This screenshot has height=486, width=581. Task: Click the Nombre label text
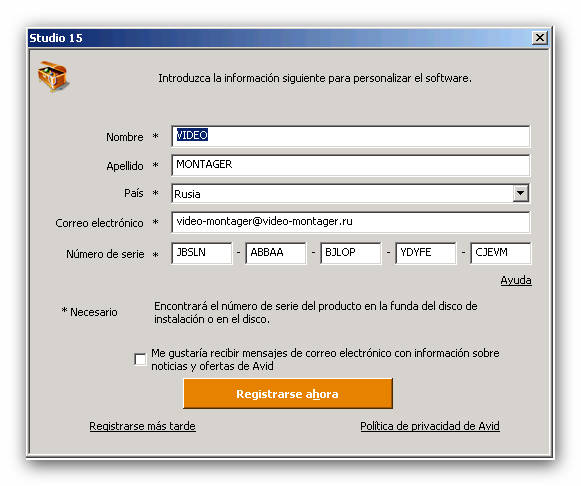[124, 137]
